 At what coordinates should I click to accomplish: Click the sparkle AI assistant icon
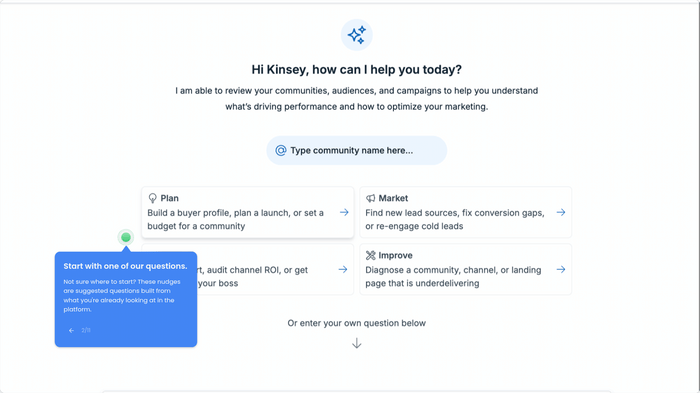click(357, 35)
